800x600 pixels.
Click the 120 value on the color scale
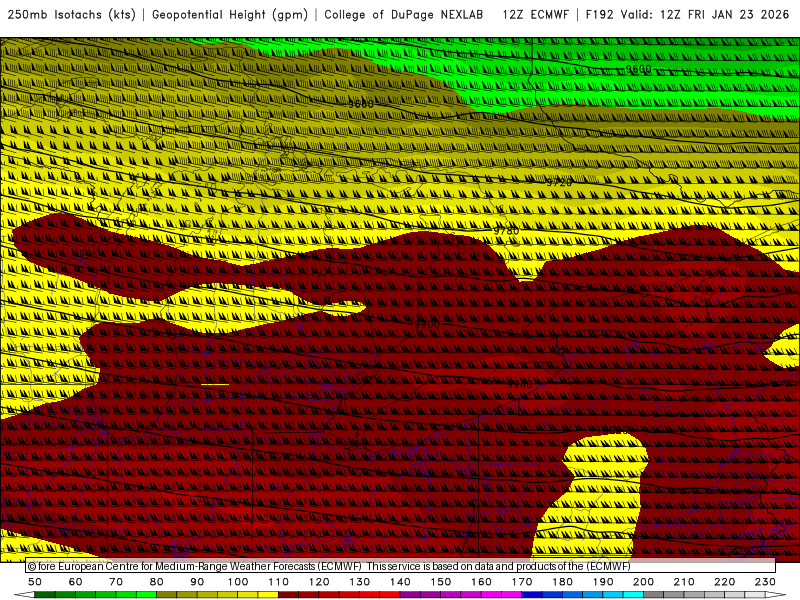319,582
